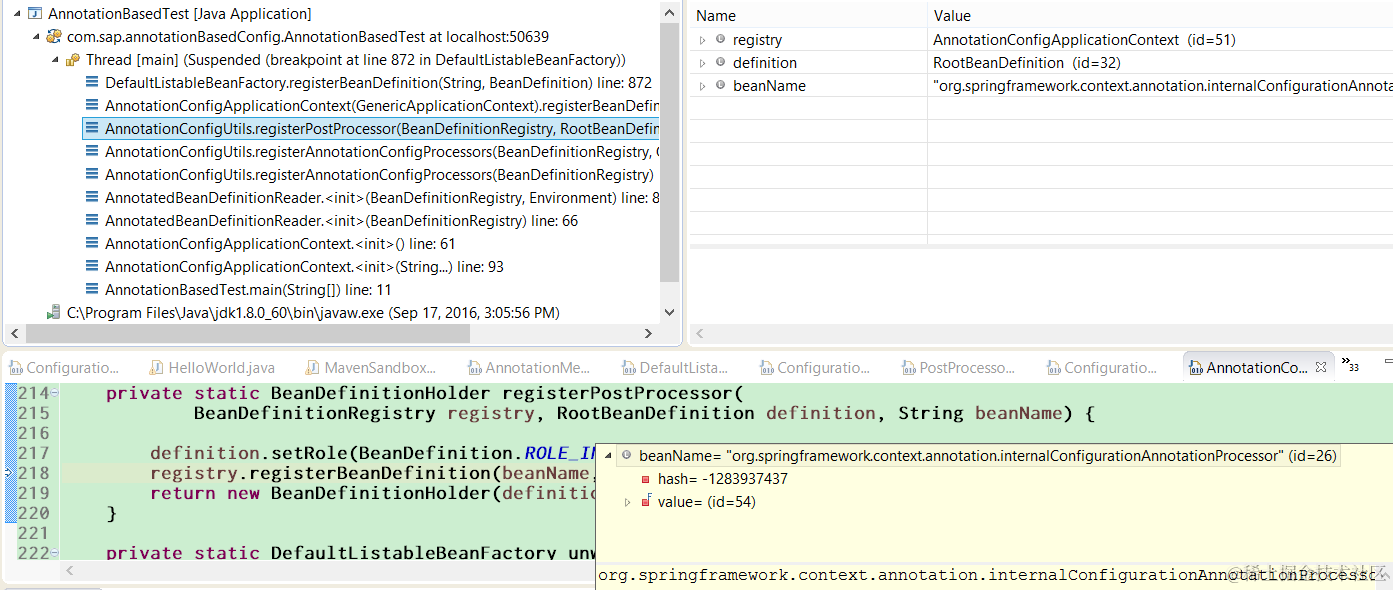Image resolution: width=1393 pixels, height=590 pixels.
Task: Show the 33 hidden editor tabs
Action: click(1350, 365)
